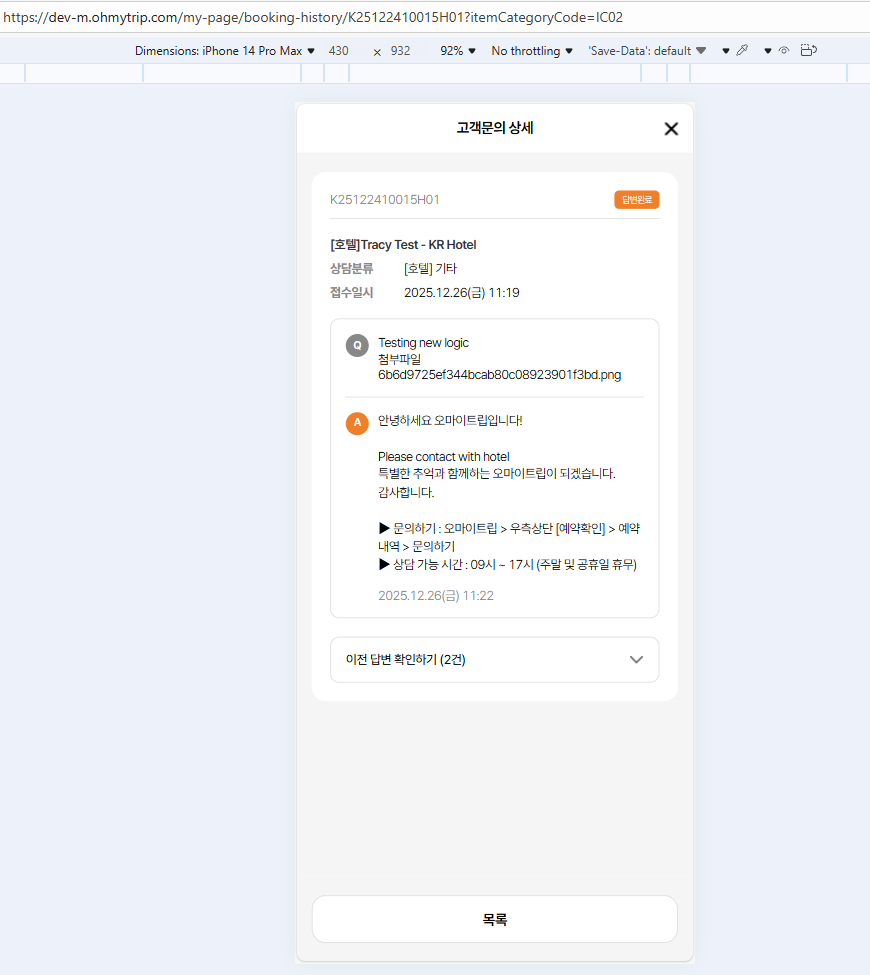Click the eyedropper sensor icon

[742, 50]
